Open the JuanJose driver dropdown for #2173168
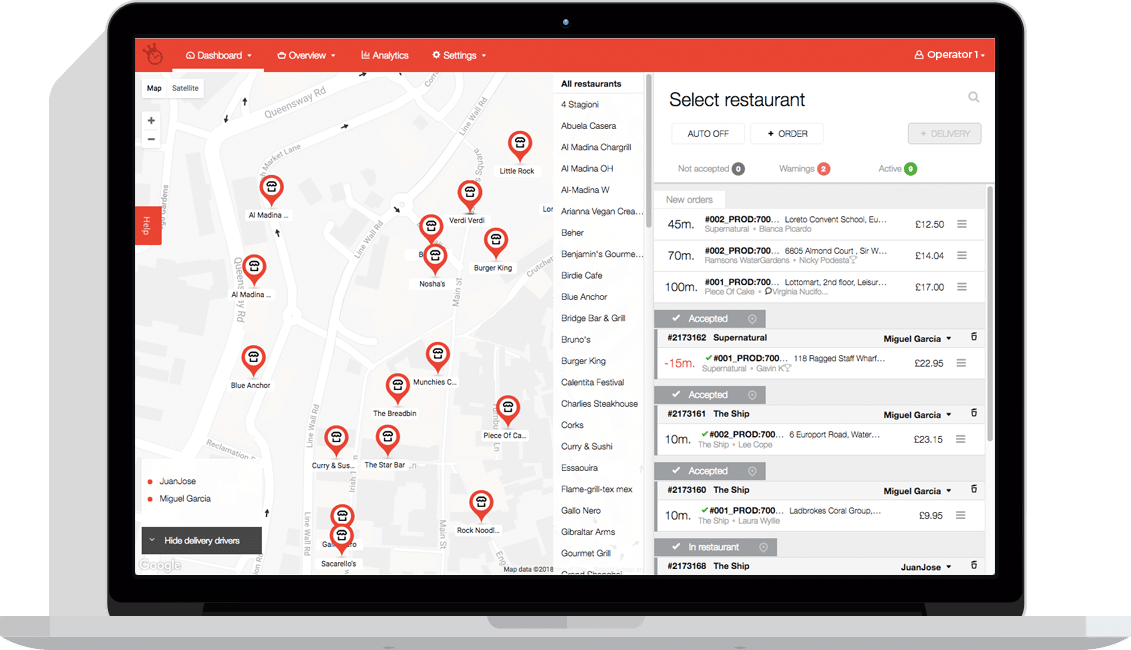 pos(926,567)
